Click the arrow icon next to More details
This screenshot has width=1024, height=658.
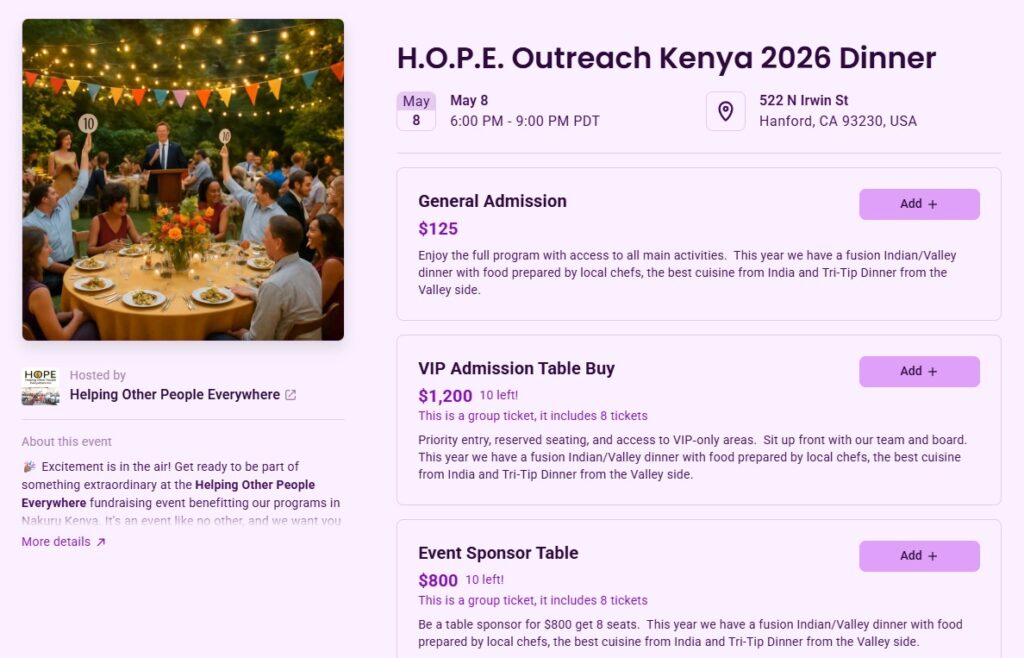[x=101, y=542]
